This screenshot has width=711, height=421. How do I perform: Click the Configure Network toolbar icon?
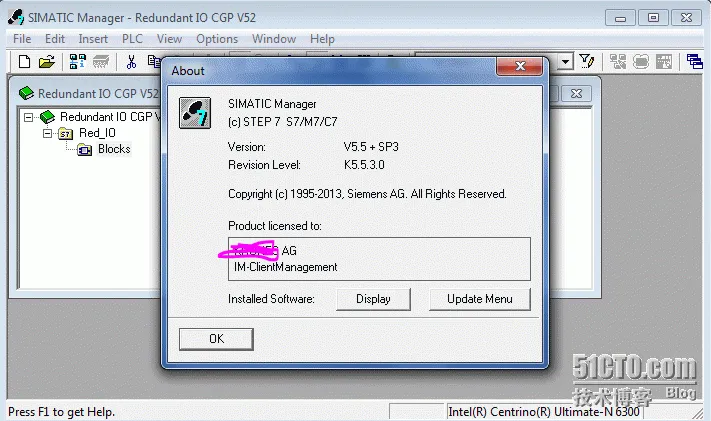click(618, 61)
